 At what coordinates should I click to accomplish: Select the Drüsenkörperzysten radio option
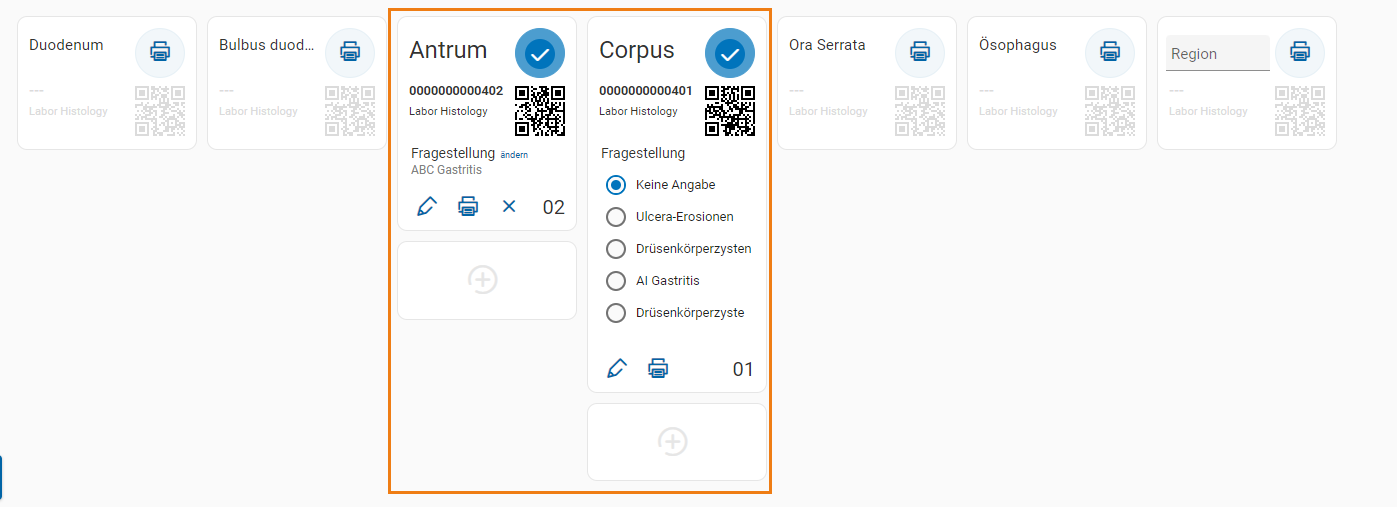click(x=616, y=249)
